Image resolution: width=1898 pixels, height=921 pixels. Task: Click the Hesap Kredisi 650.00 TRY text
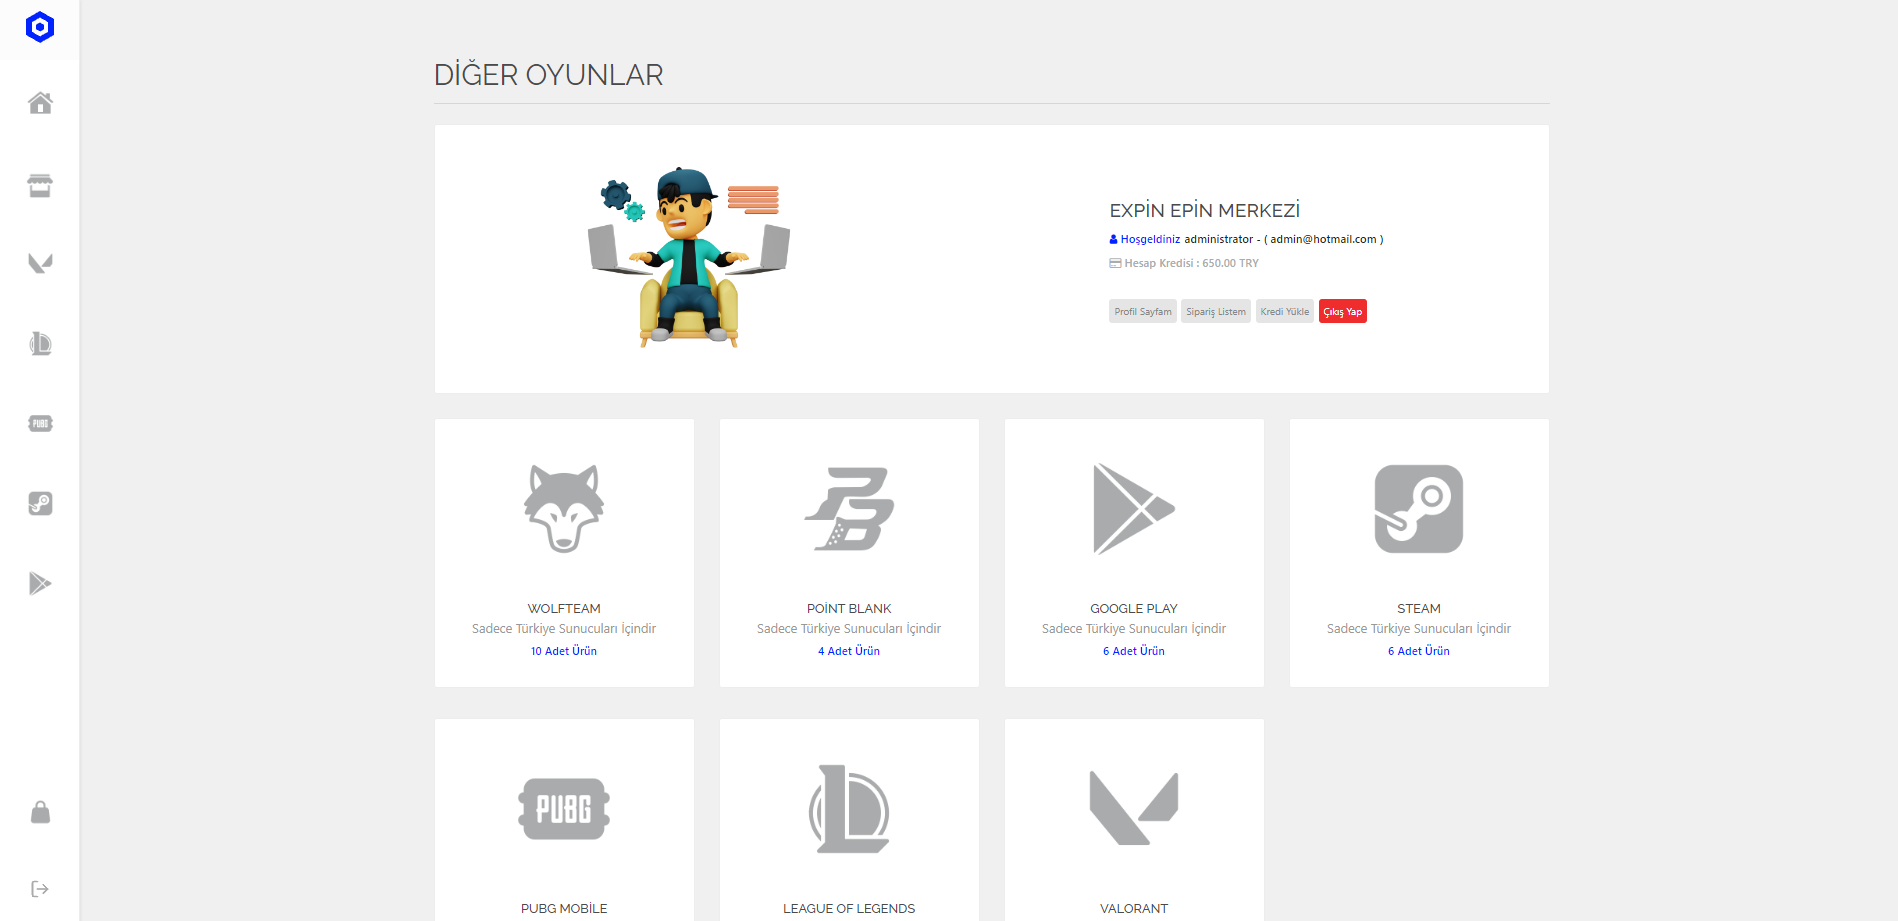pyautogui.click(x=1191, y=264)
